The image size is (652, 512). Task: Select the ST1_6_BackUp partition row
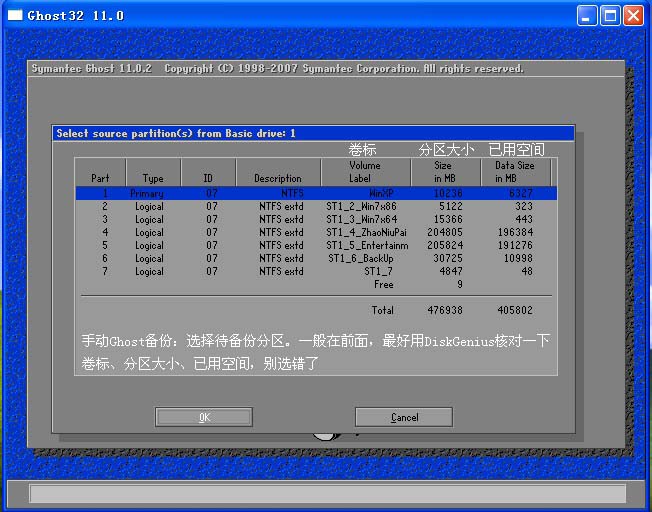316,258
